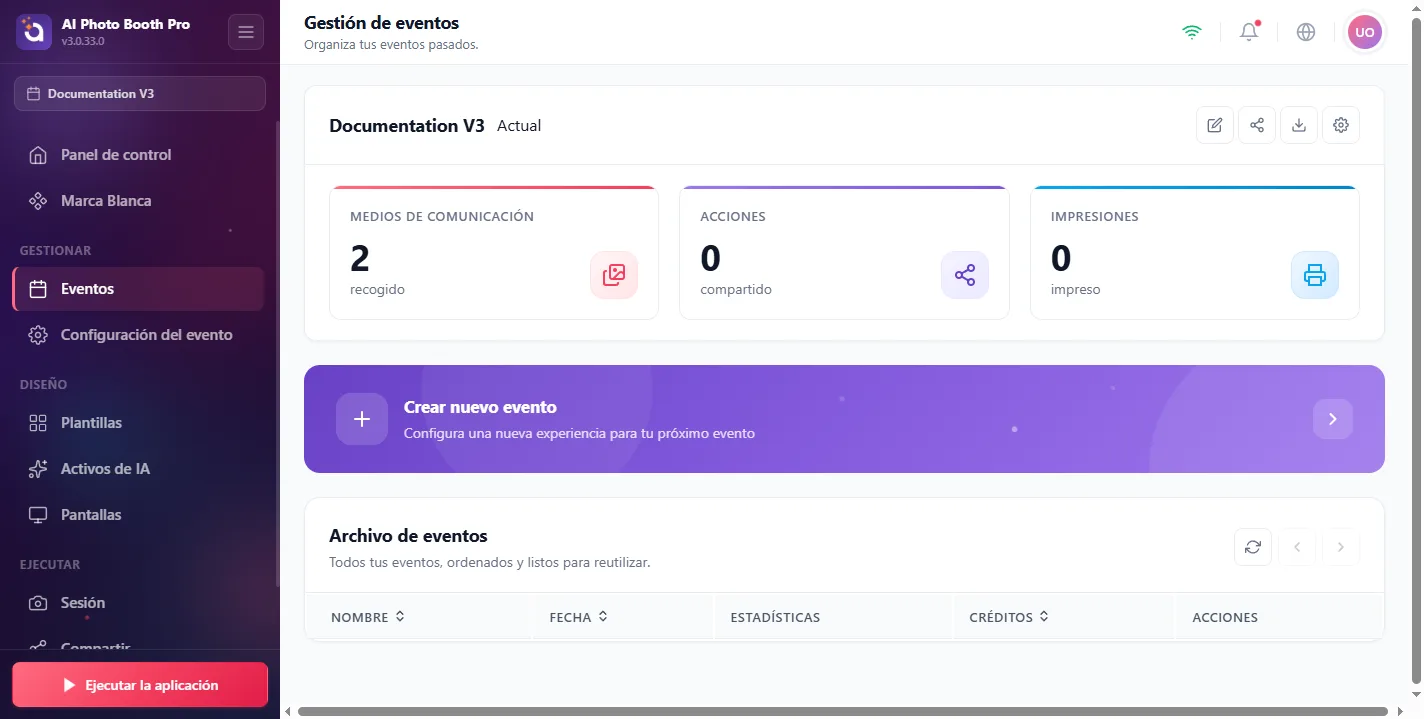1424x719 pixels.
Task: Check the Wi-Fi connection status icon
Action: [x=1191, y=32]
